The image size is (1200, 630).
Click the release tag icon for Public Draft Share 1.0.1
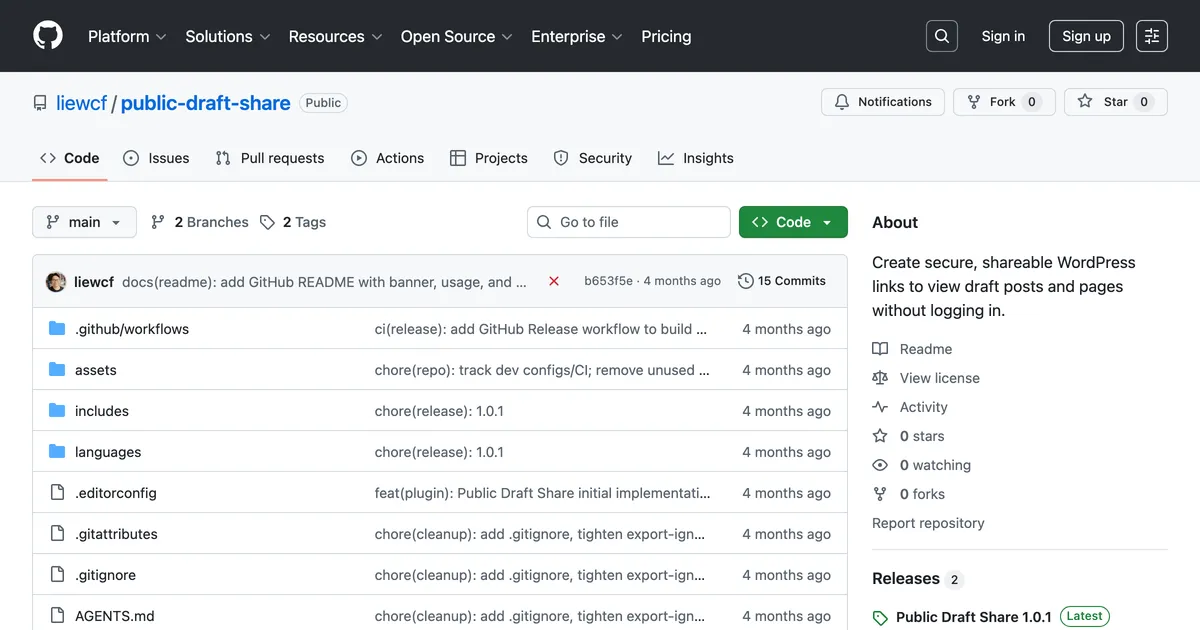[x=880, y=616]
